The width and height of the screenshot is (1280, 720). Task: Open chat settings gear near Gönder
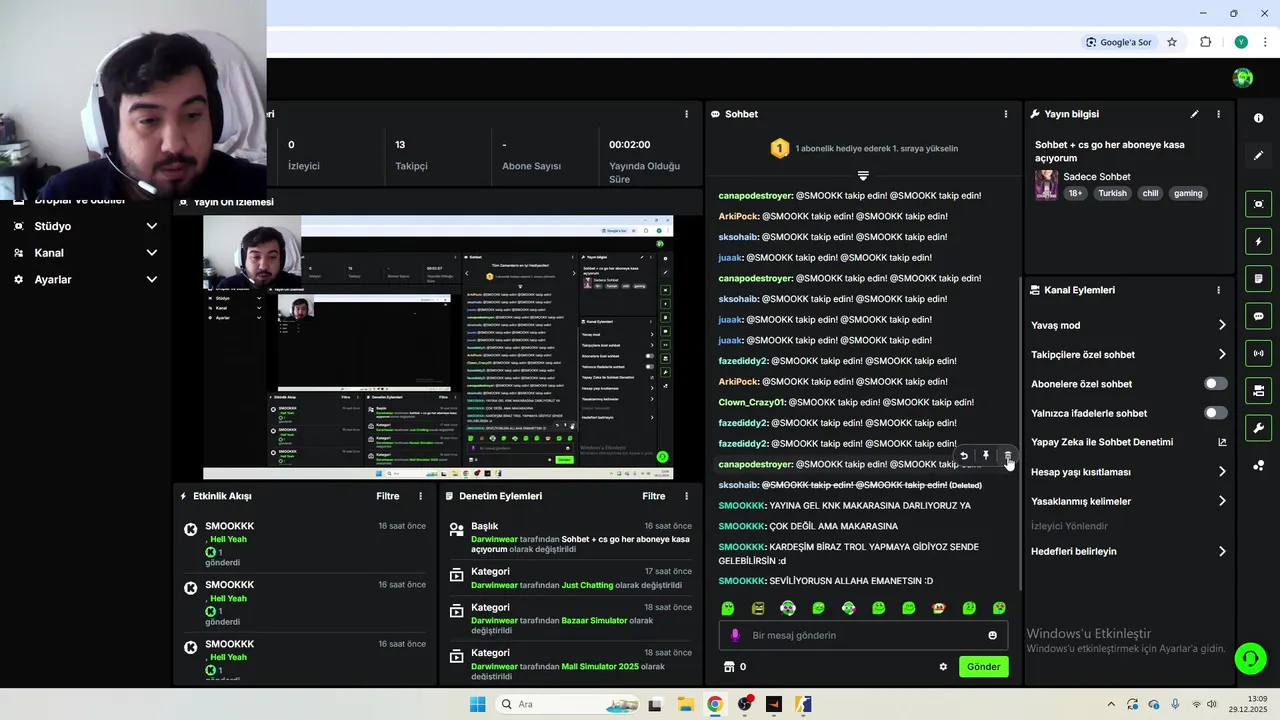(x=943, y=667)
